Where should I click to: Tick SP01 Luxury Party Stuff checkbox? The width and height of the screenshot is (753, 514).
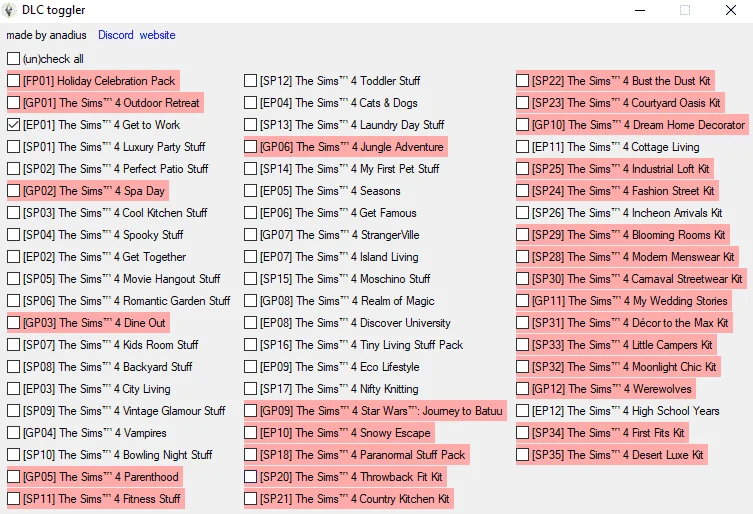[x=13, y=147]
